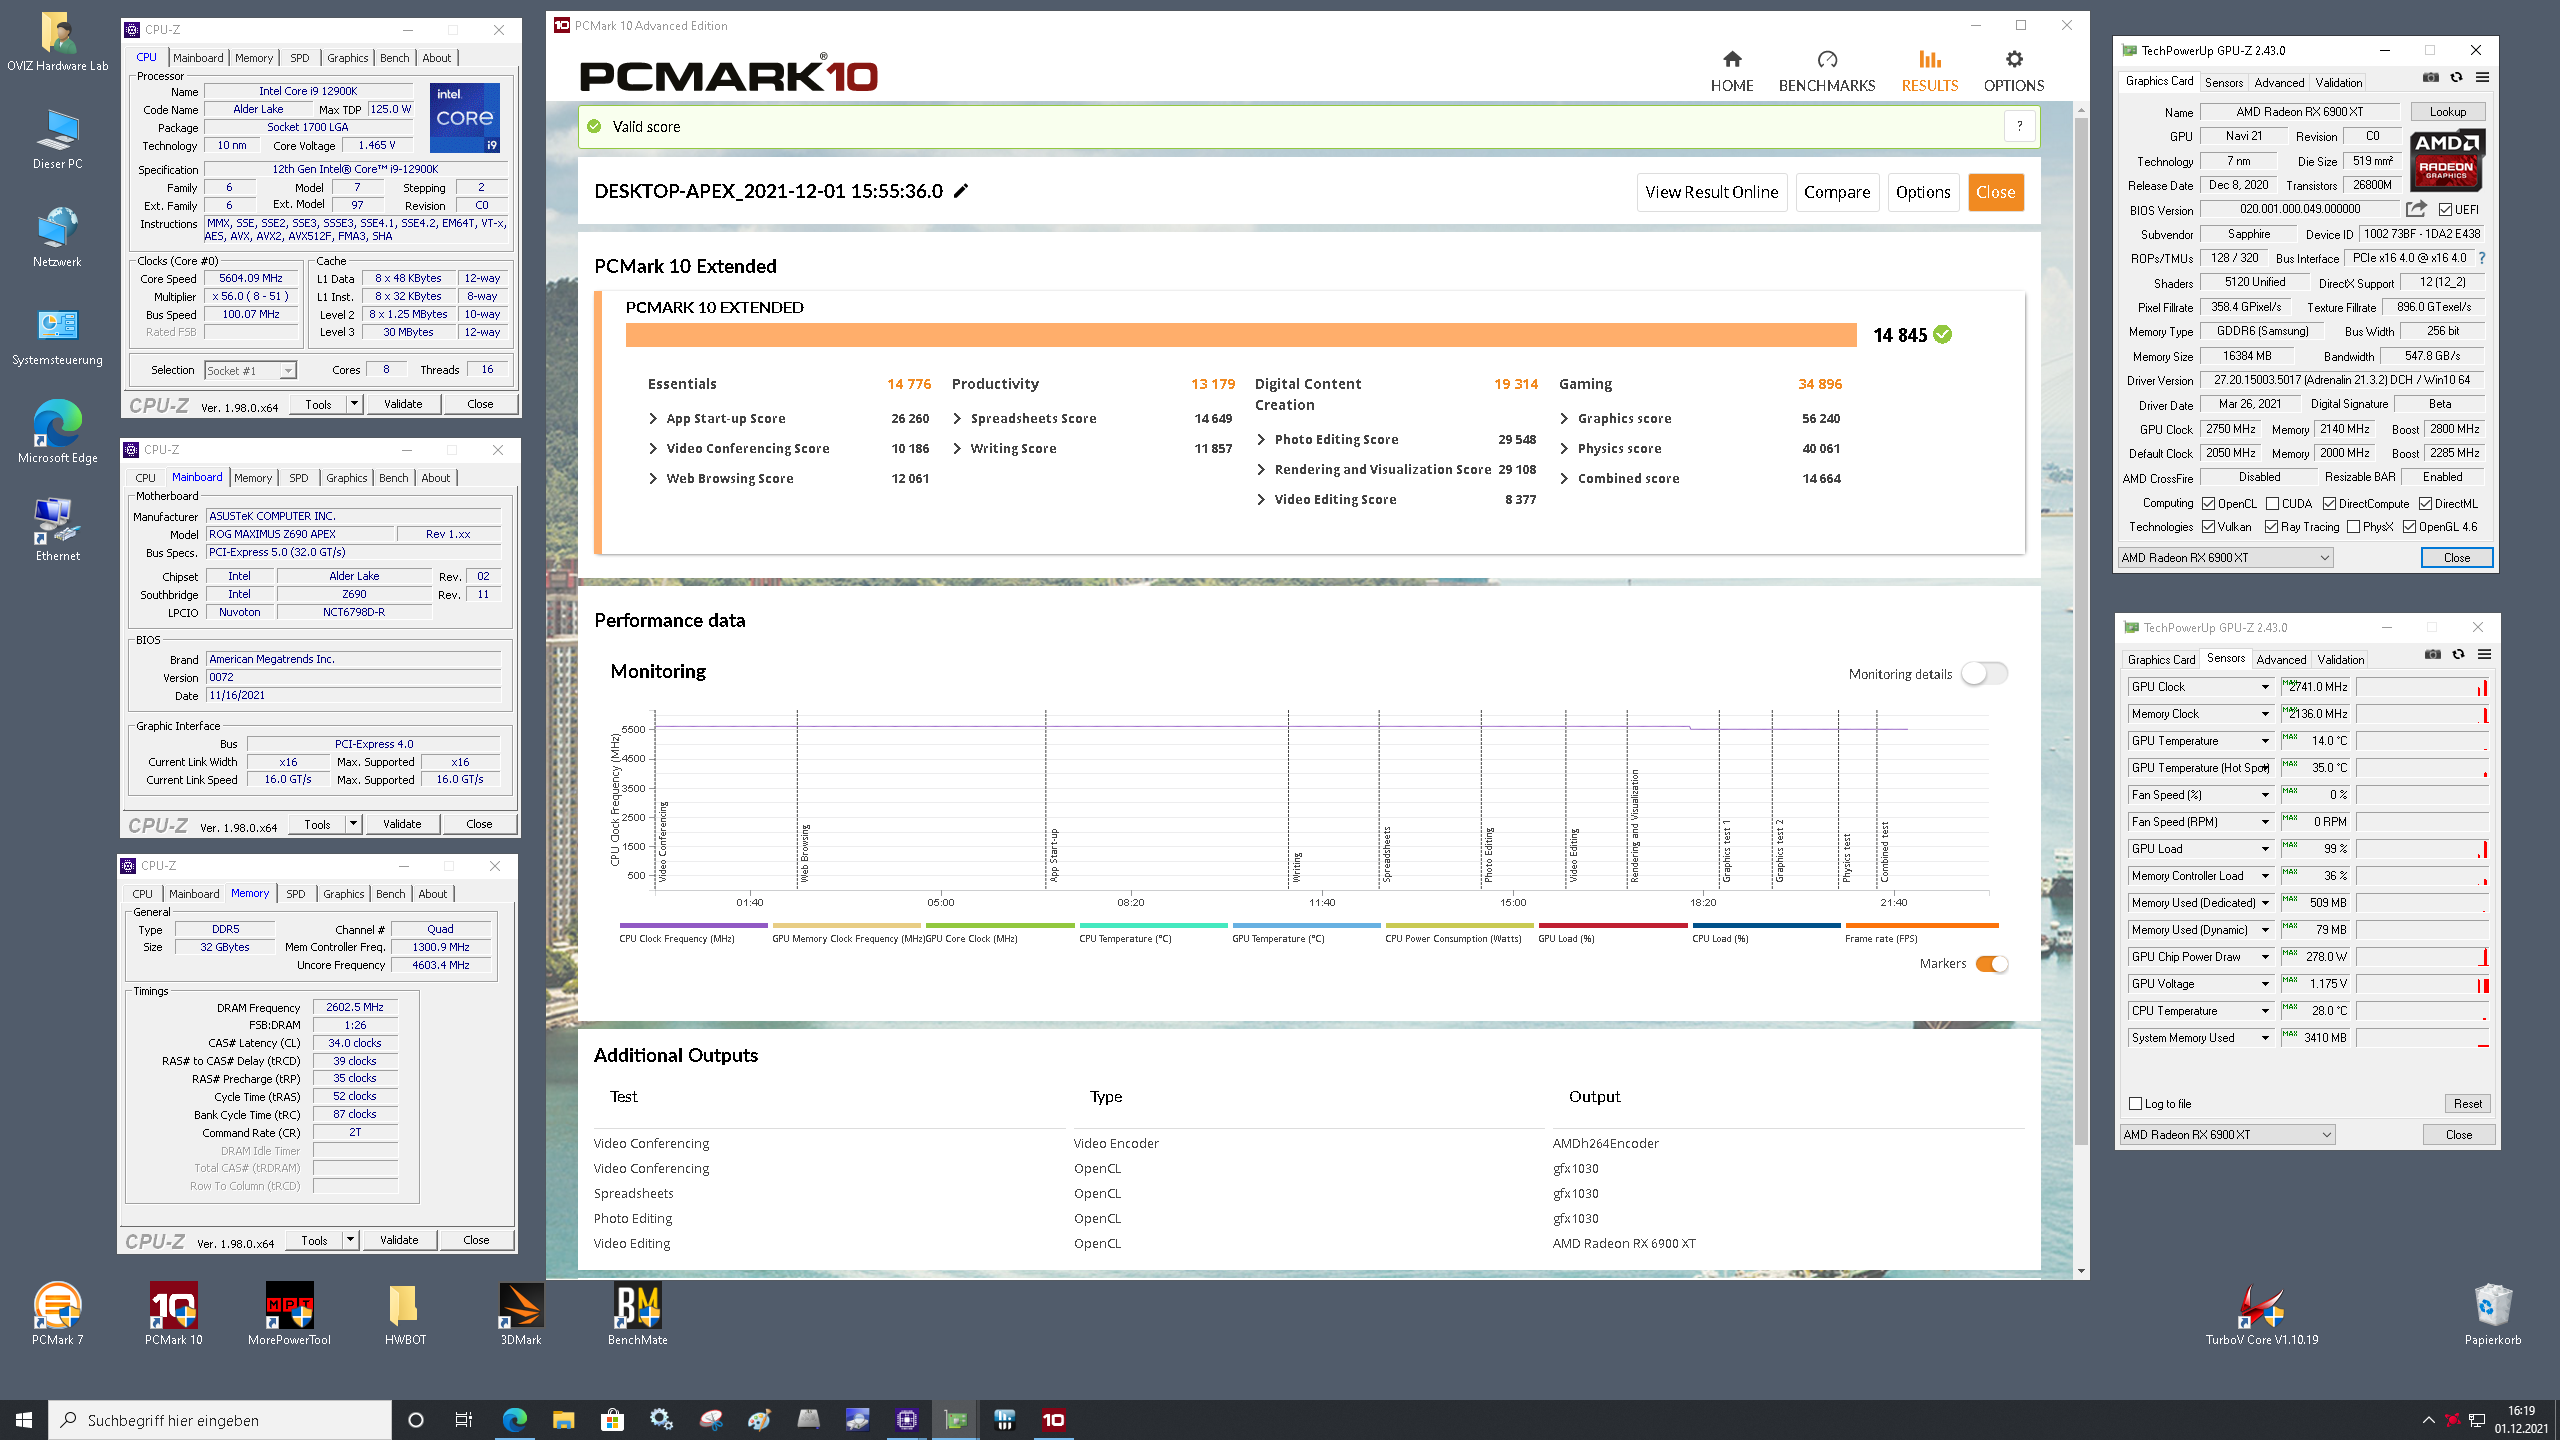Image resolution: width=2560 pixels, height=1440 pixels.
Task: Click Microsoft Edge in taskbar
Action: tap(514, 1419)
